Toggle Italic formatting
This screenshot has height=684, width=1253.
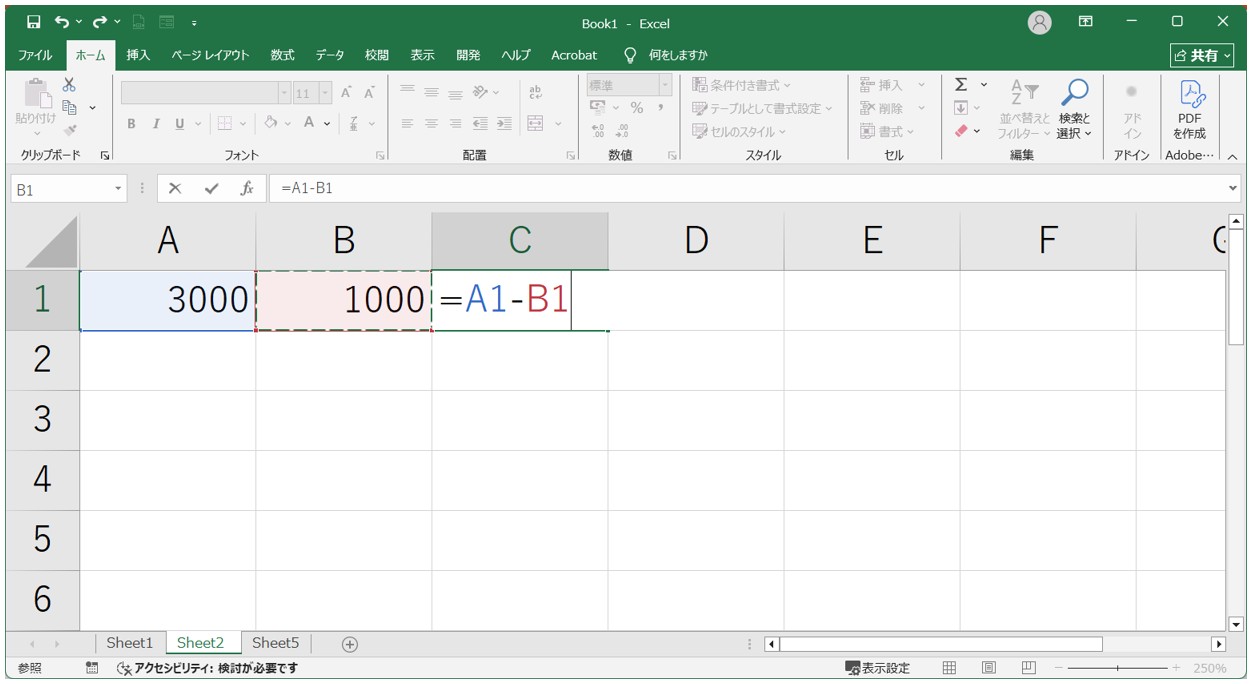(155, 124)
